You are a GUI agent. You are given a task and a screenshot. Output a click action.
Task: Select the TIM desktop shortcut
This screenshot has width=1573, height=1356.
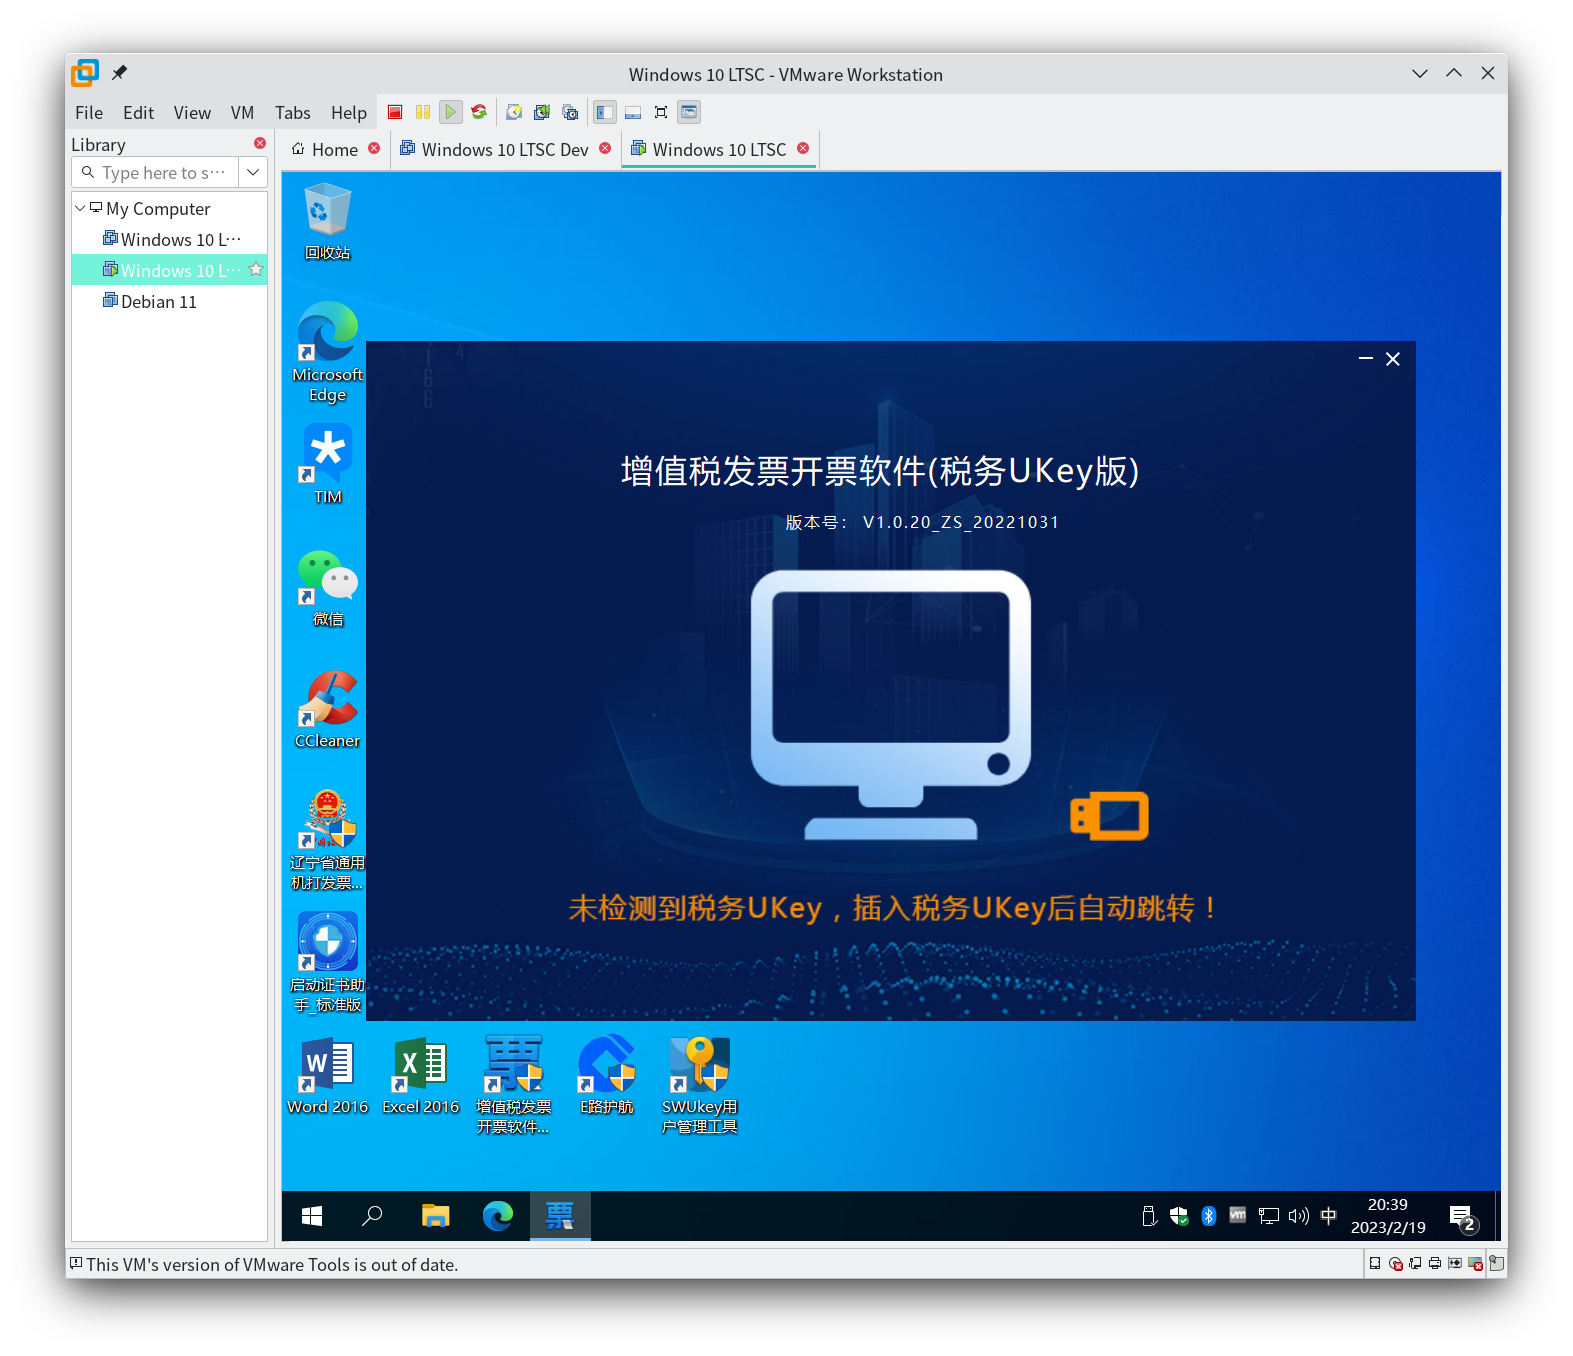pos(328,464)
